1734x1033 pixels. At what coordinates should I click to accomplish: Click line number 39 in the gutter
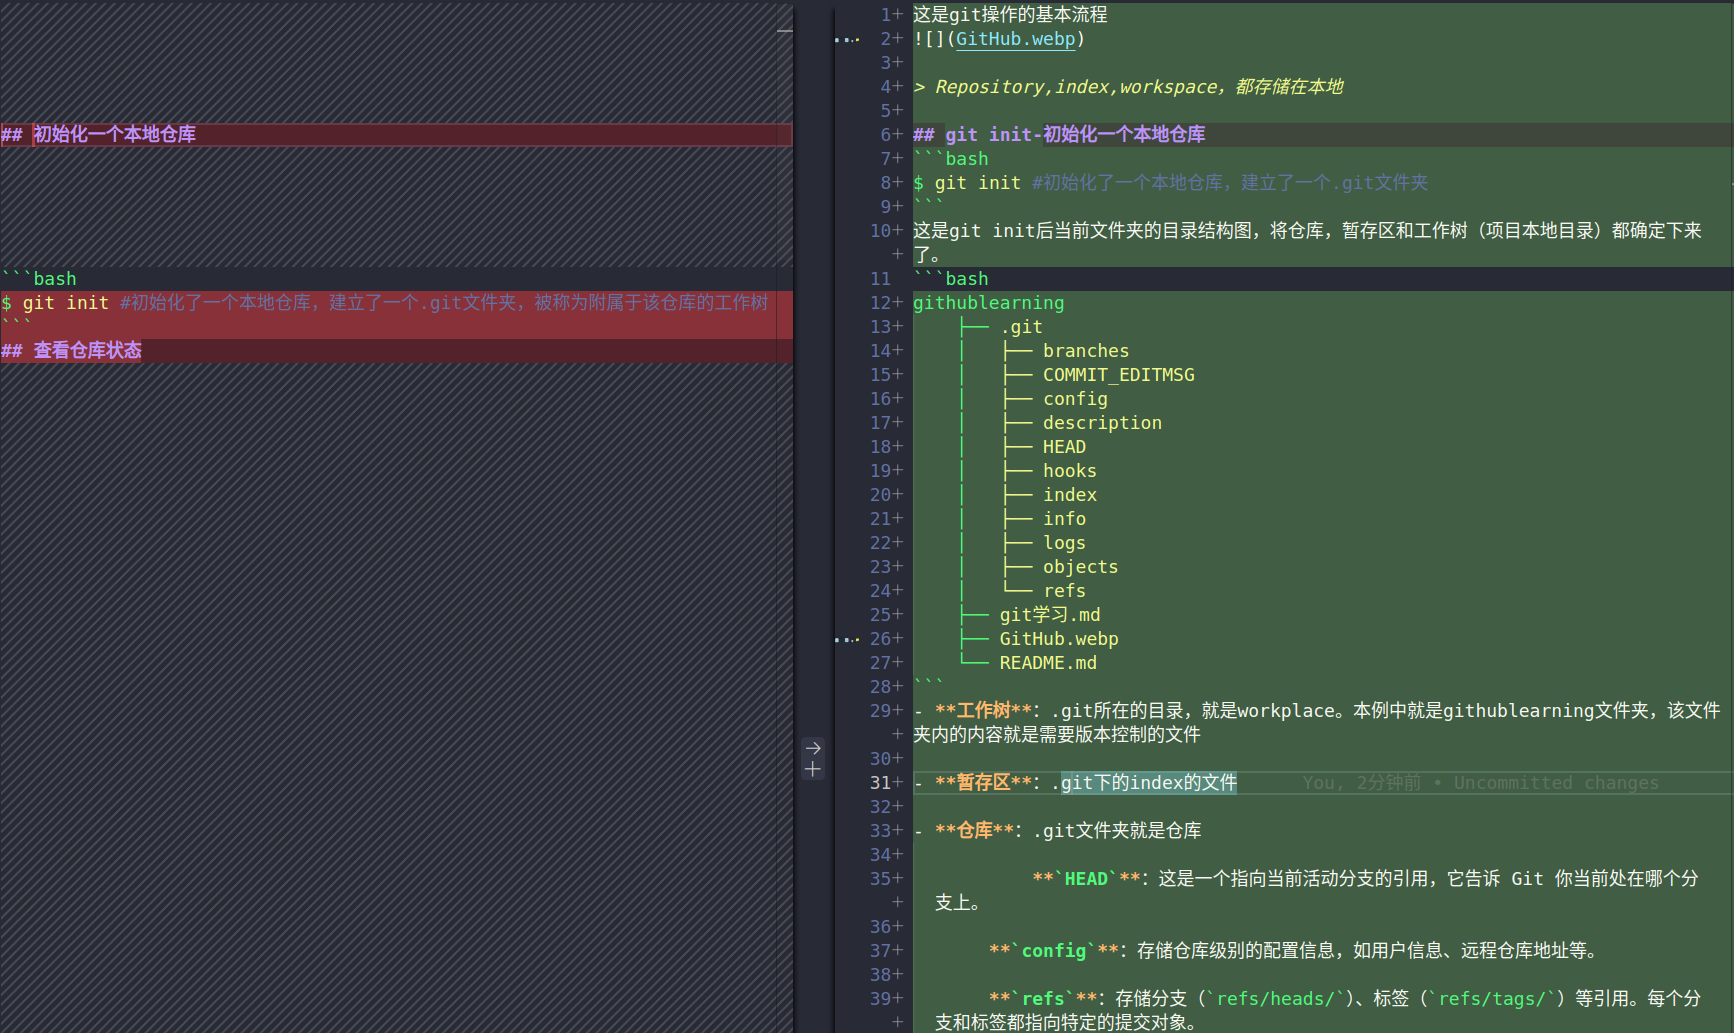tap(880, 999)
